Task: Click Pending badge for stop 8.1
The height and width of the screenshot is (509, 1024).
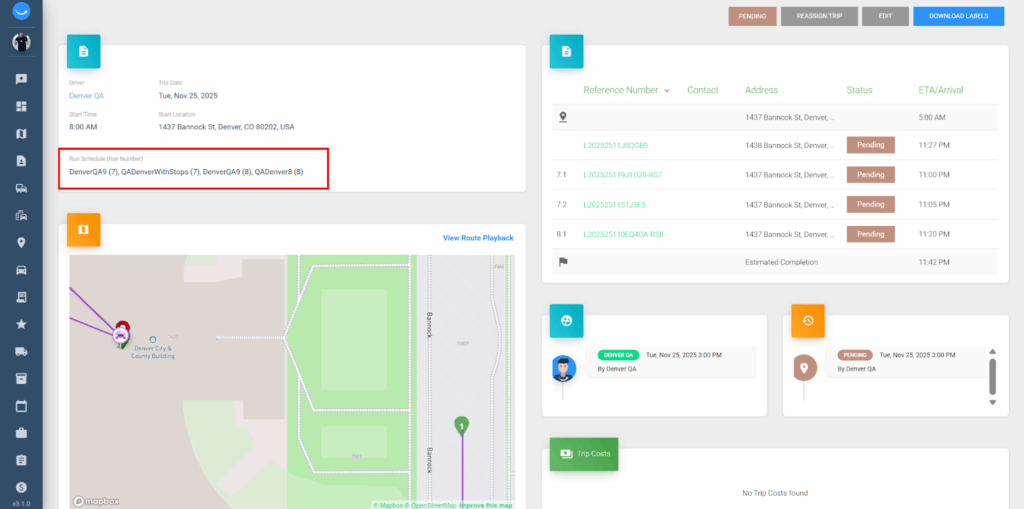Action: click(871, 234)
